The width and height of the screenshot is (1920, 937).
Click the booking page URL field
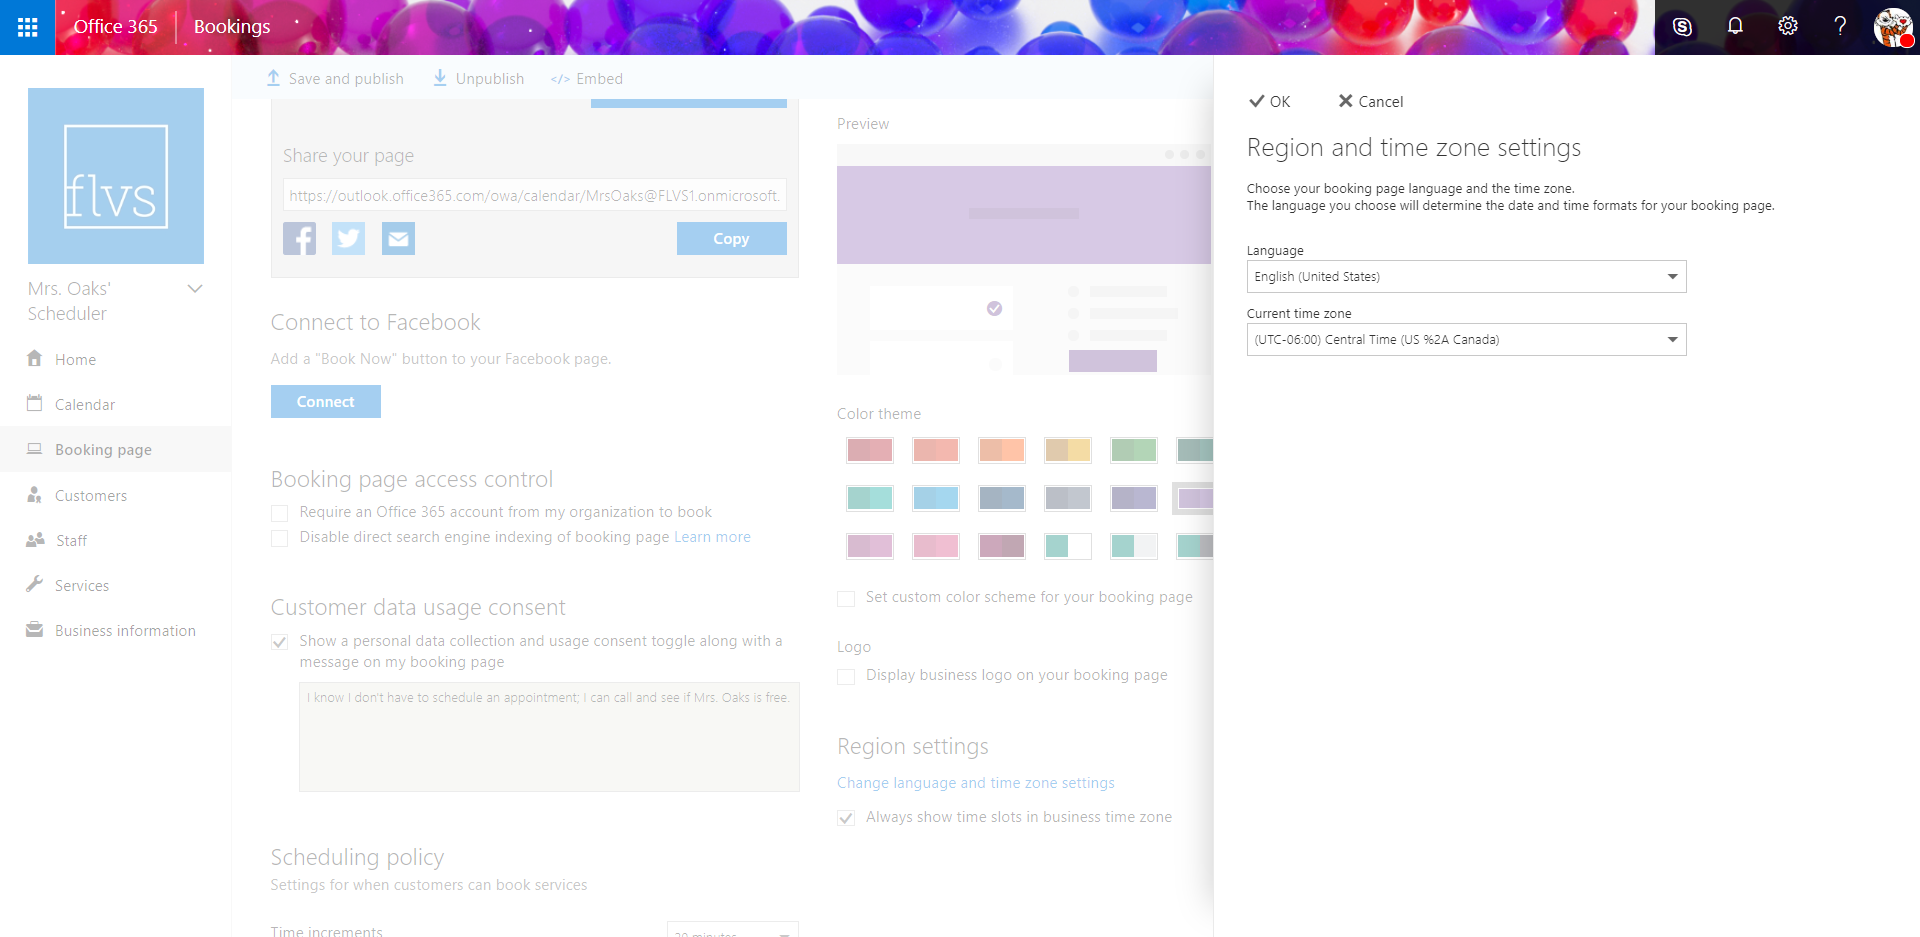535,195
